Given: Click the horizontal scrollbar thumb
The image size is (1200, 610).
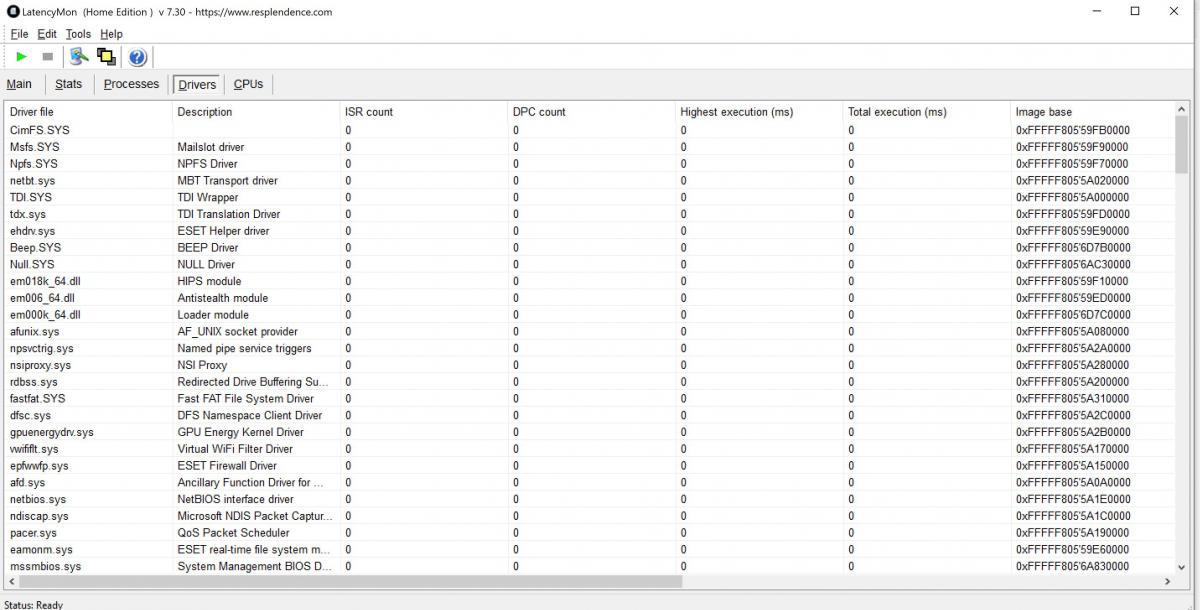Looking at the screenshot, I should (350, 581).
